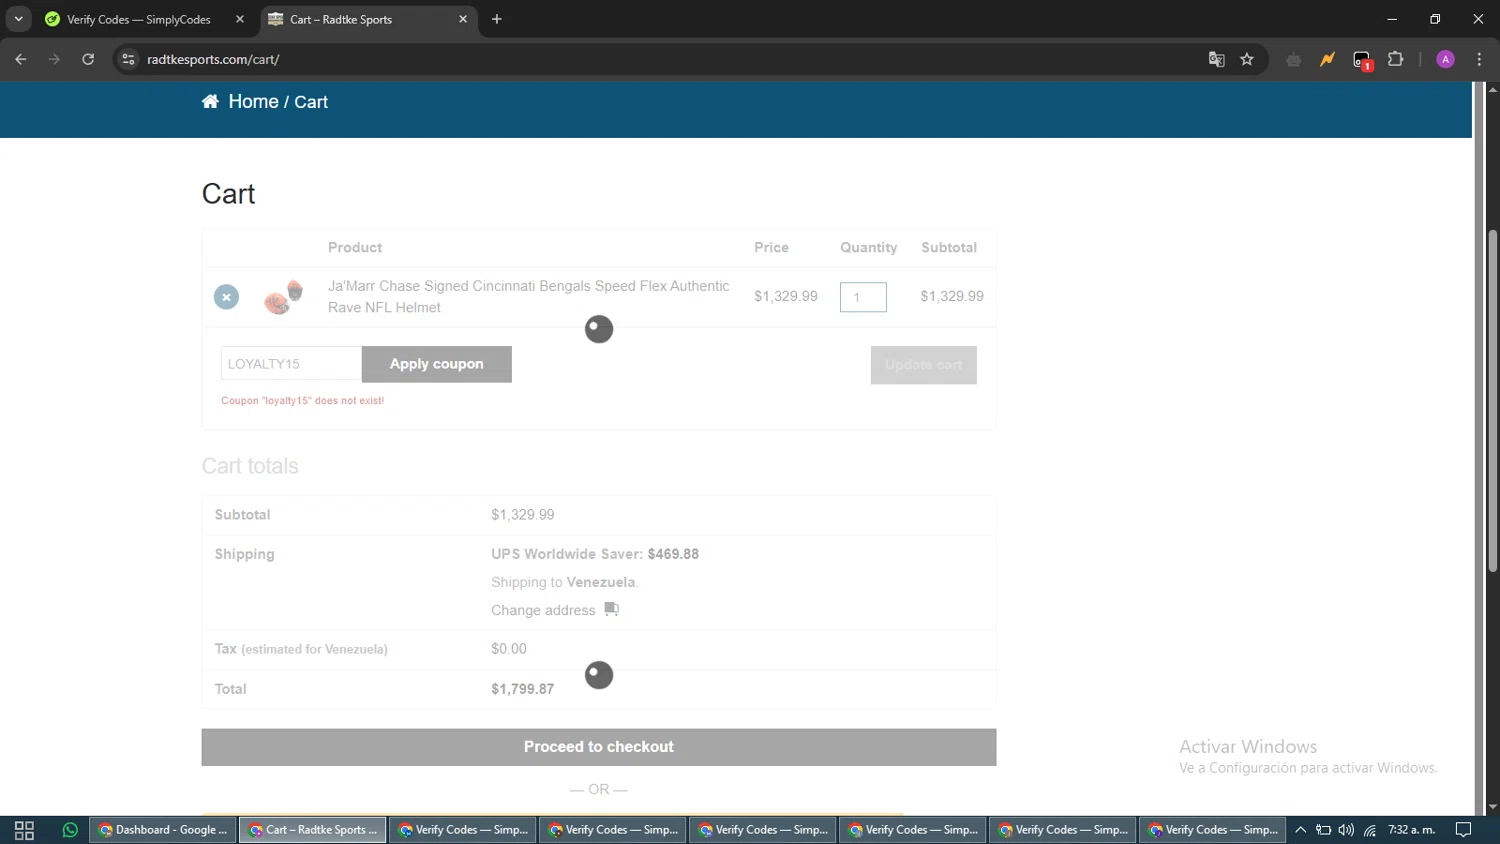The height and width of the screenshot is (844, 1500).
Task: Translate this page via address bar icon
Action: tap(1216, 59)
